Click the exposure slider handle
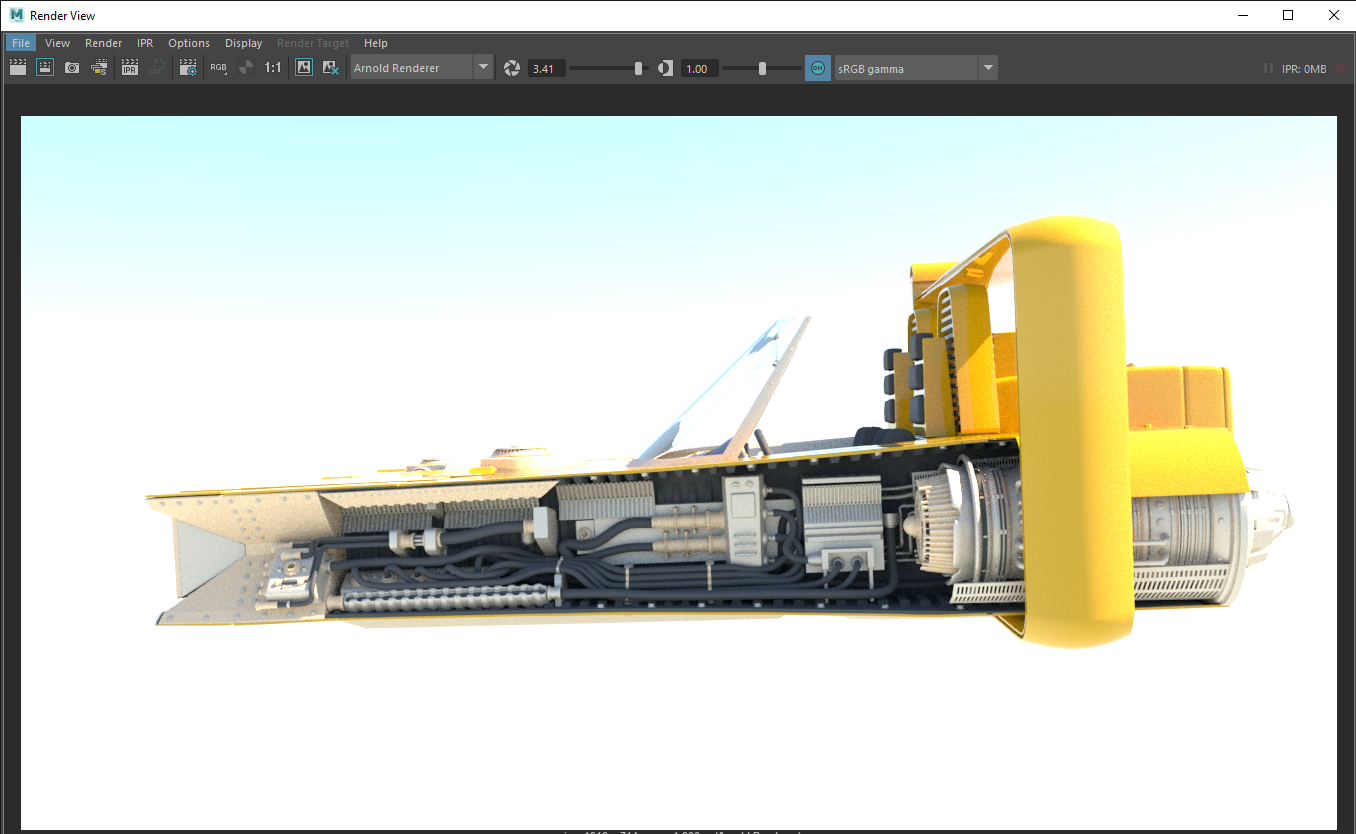Screen dimensions: 1356x834 coord(639,68)
